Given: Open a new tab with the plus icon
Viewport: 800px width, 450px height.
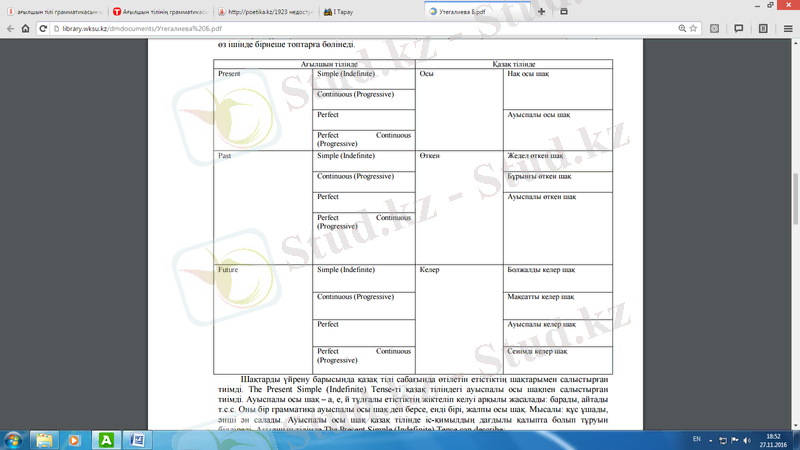Looking at the screenshot, I should [541, 11].
